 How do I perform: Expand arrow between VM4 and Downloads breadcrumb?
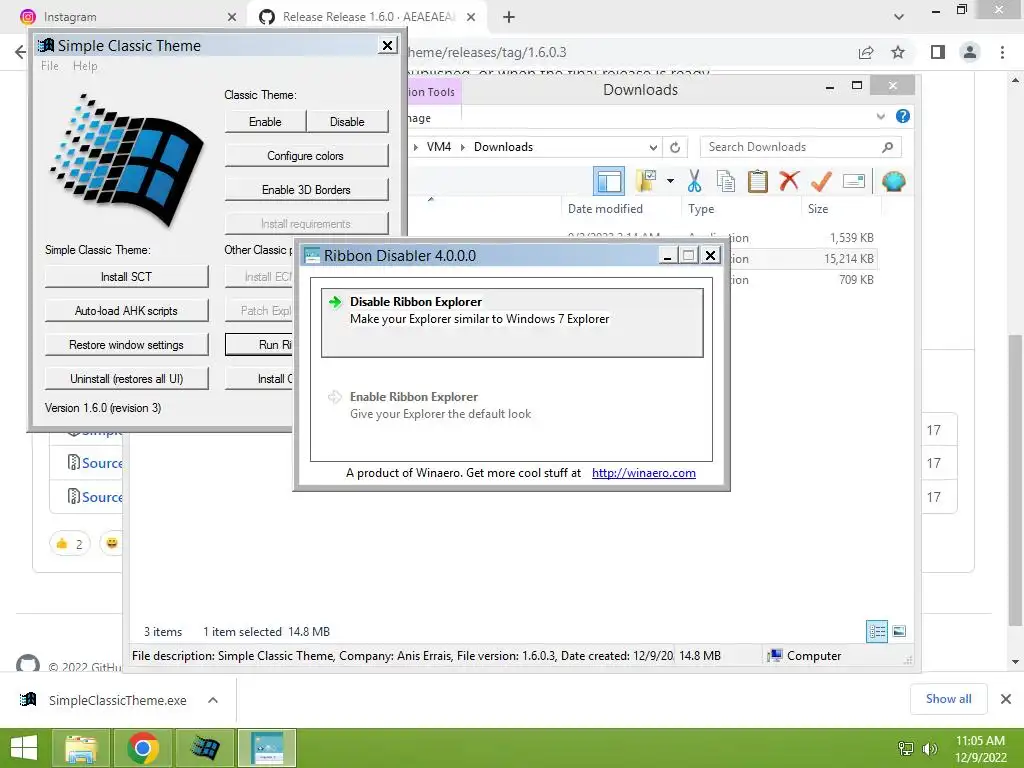463,147
